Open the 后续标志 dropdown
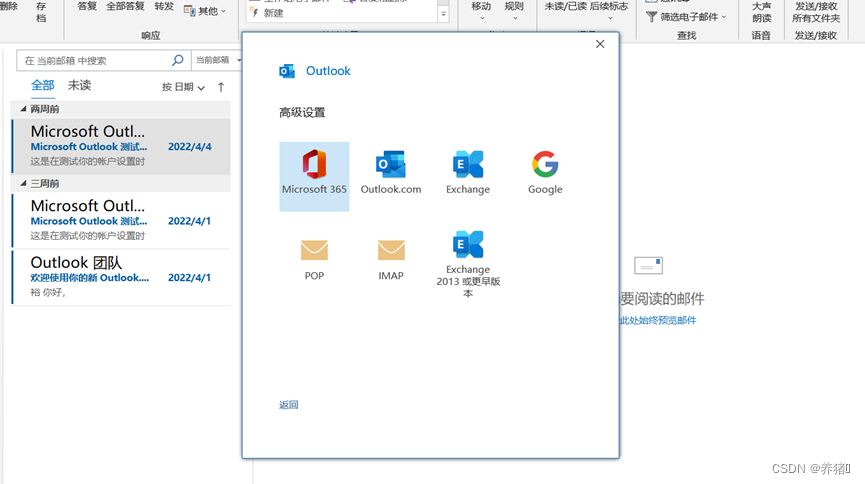Viewport: 865px width, 484px height. [x=609, y=11]
